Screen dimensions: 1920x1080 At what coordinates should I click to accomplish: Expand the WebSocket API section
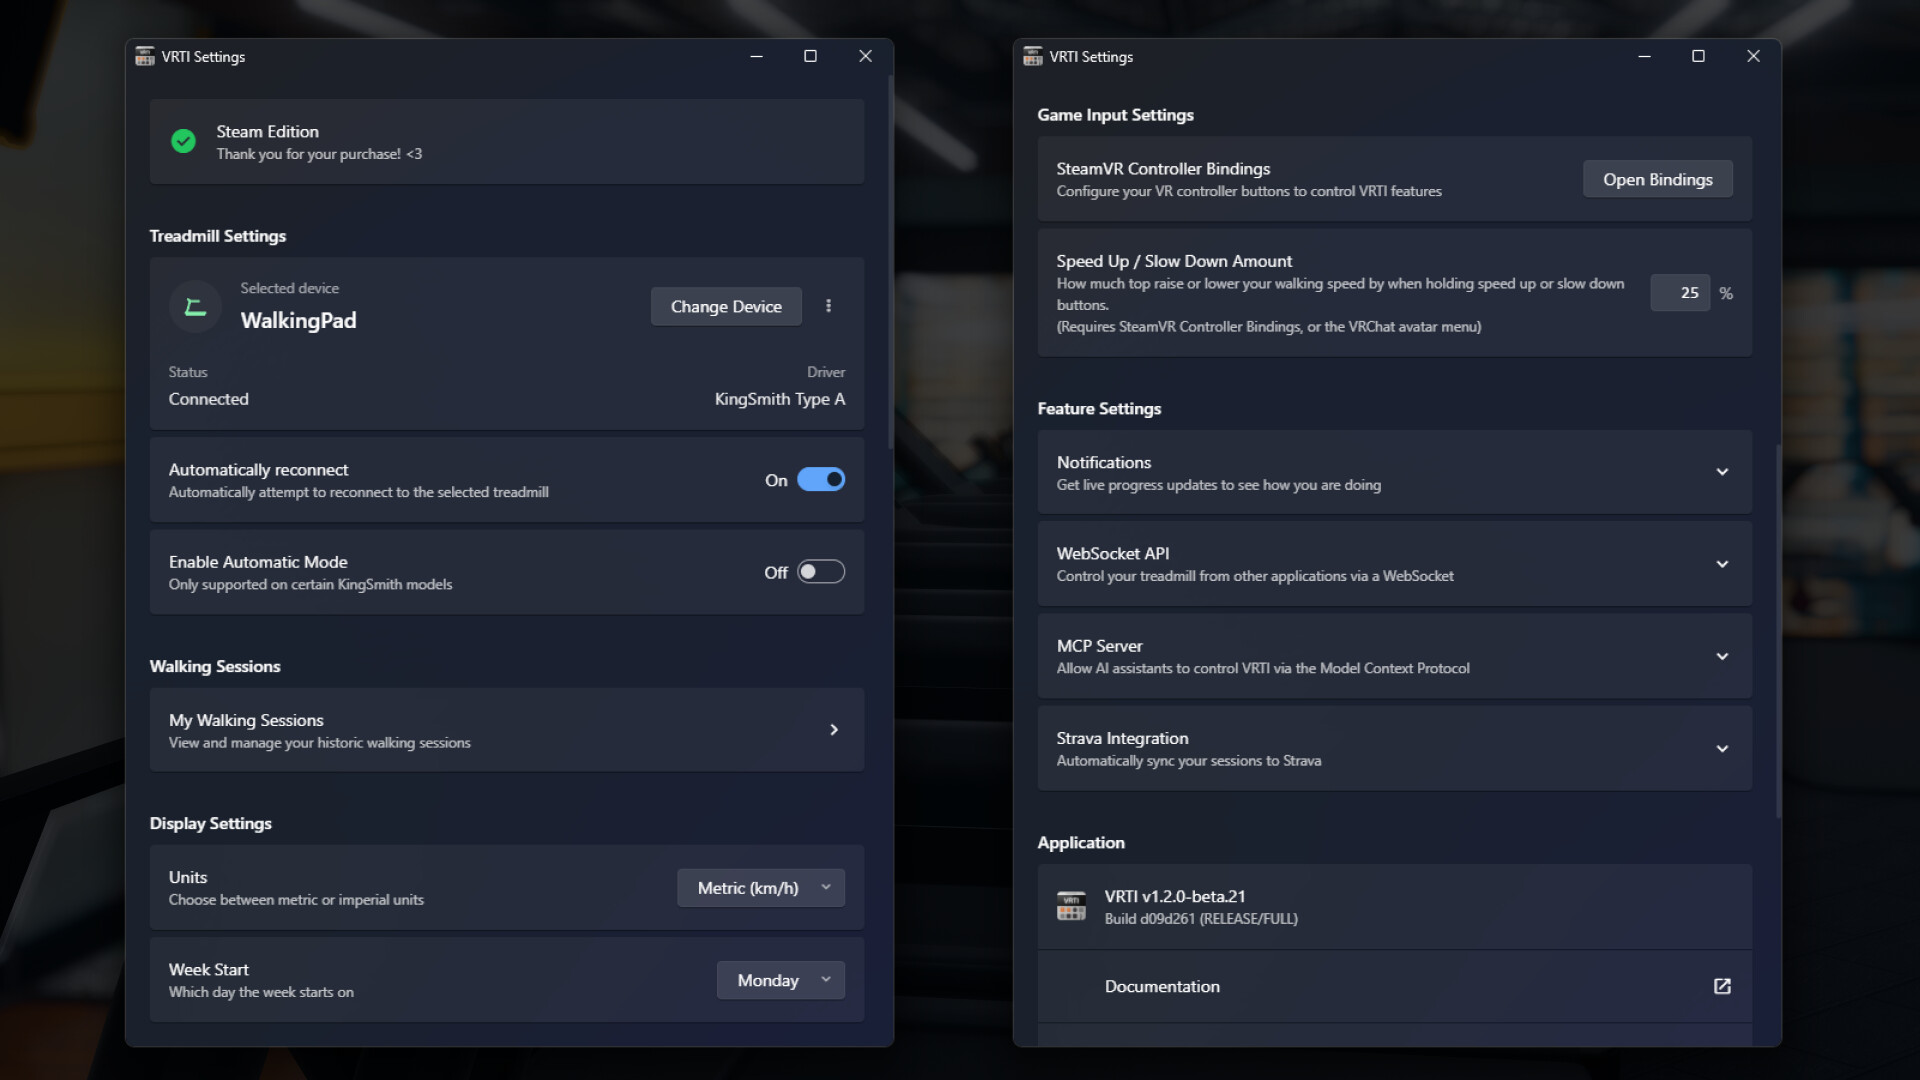[1722, 564]
